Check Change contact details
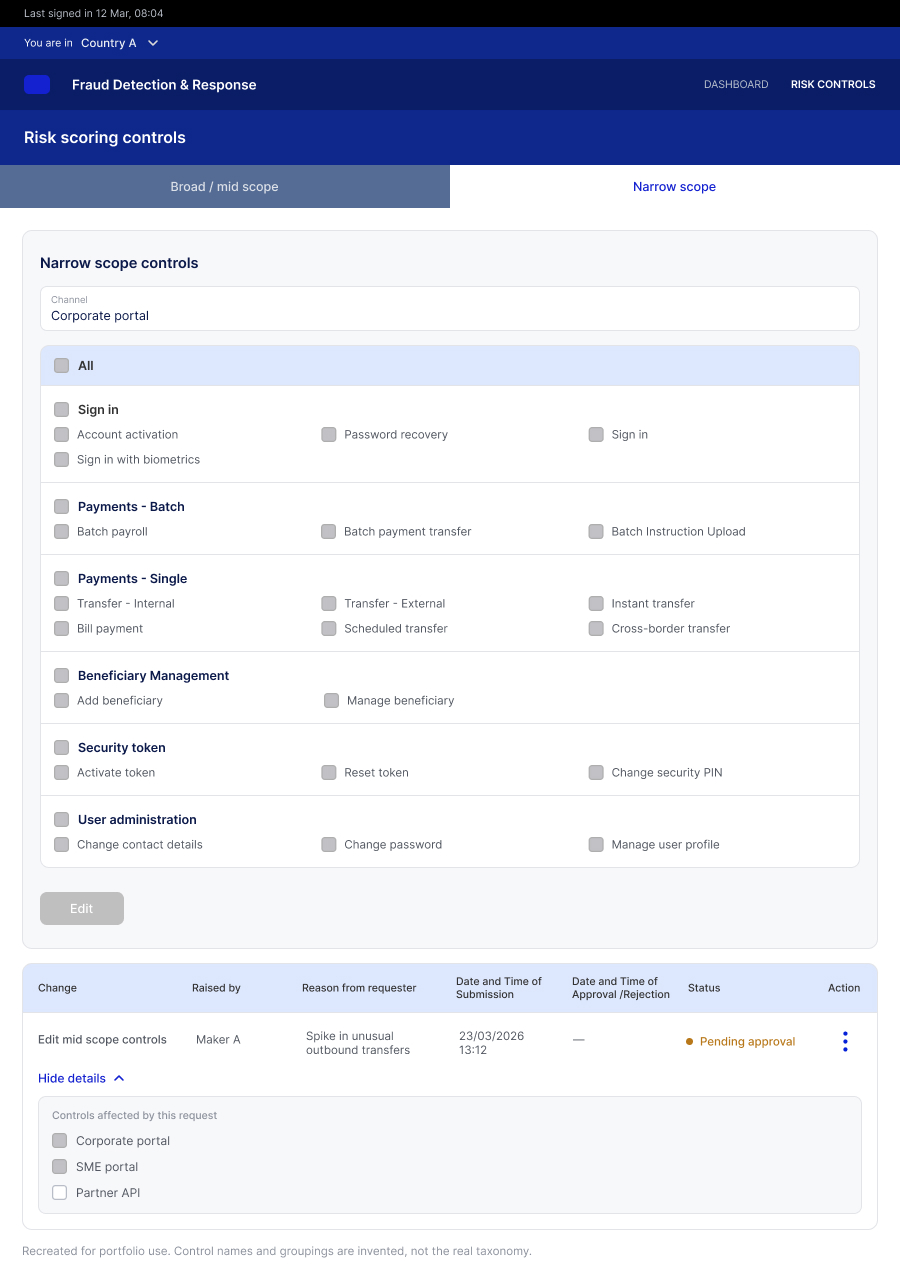Screen dimensions: 900x1284 point(62,845)
